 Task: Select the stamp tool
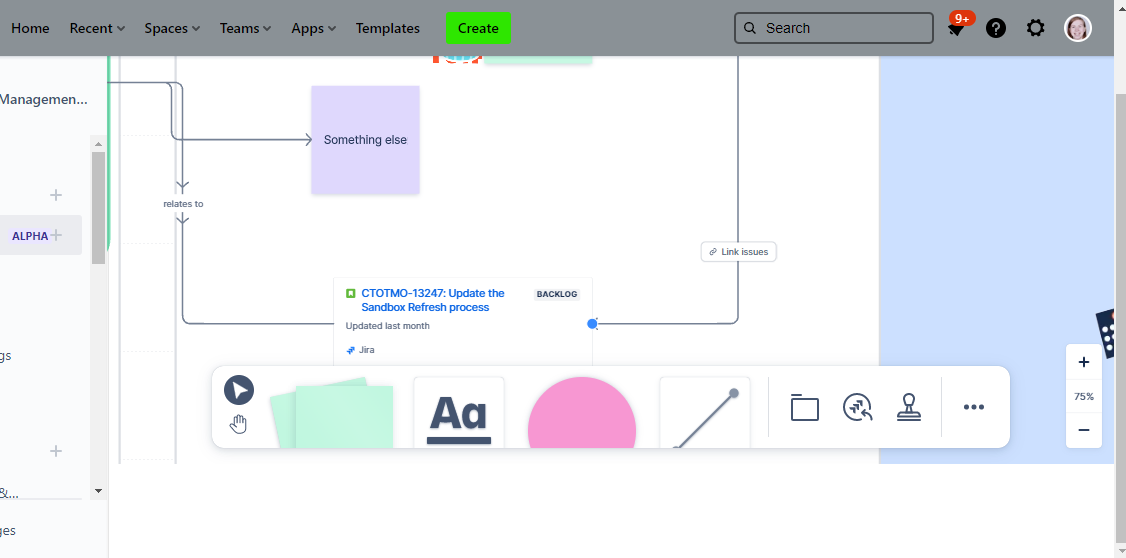click(909, 407)
